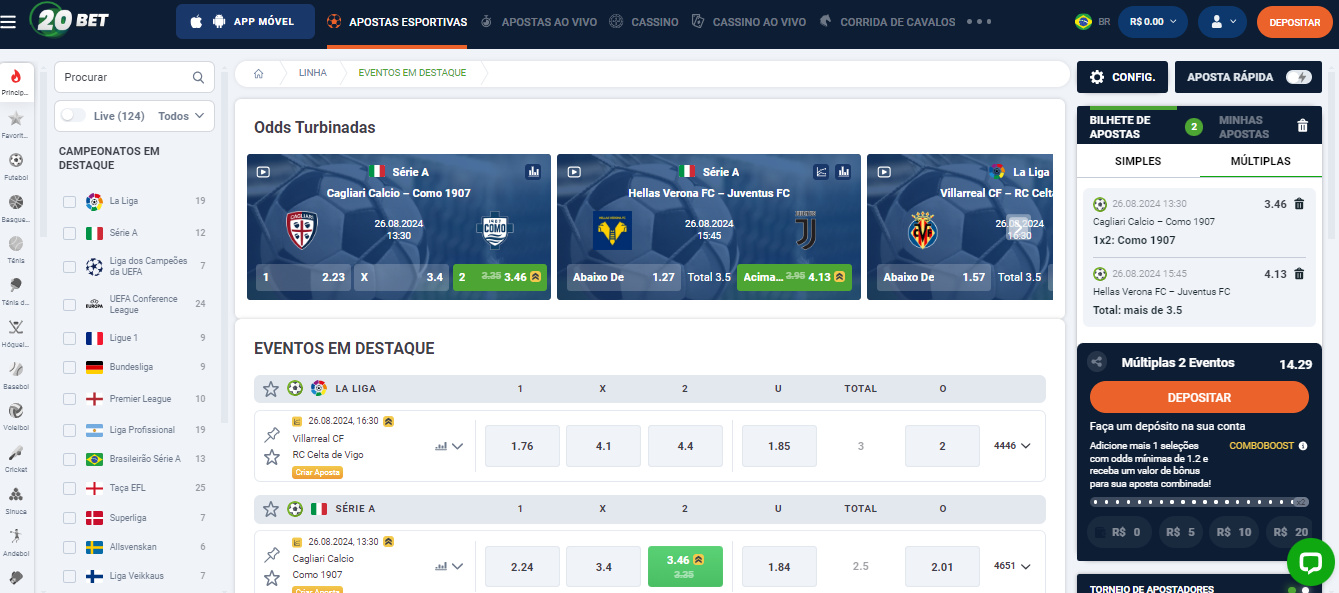
Task: Click the search magnifier icon
Action: click(198, 77)
